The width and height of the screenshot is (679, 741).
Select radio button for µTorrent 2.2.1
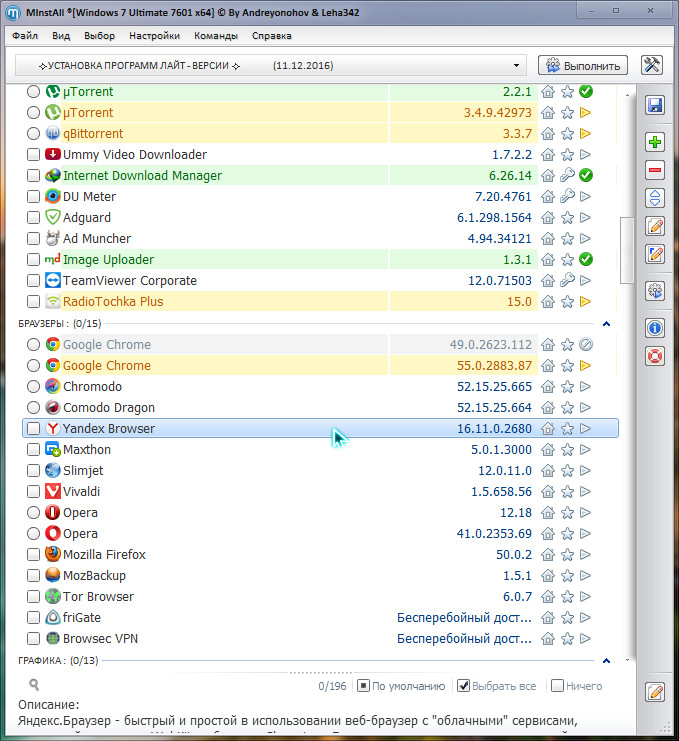point(33,91)
